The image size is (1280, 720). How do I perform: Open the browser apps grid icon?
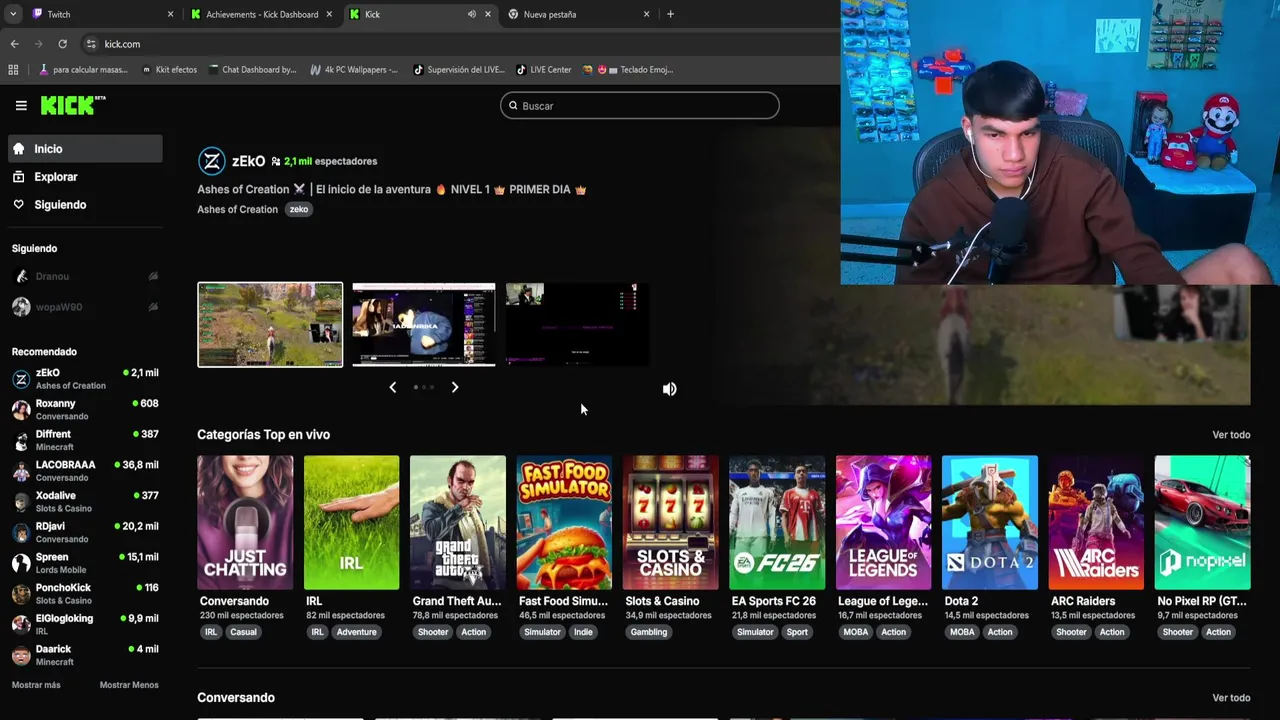13,70
